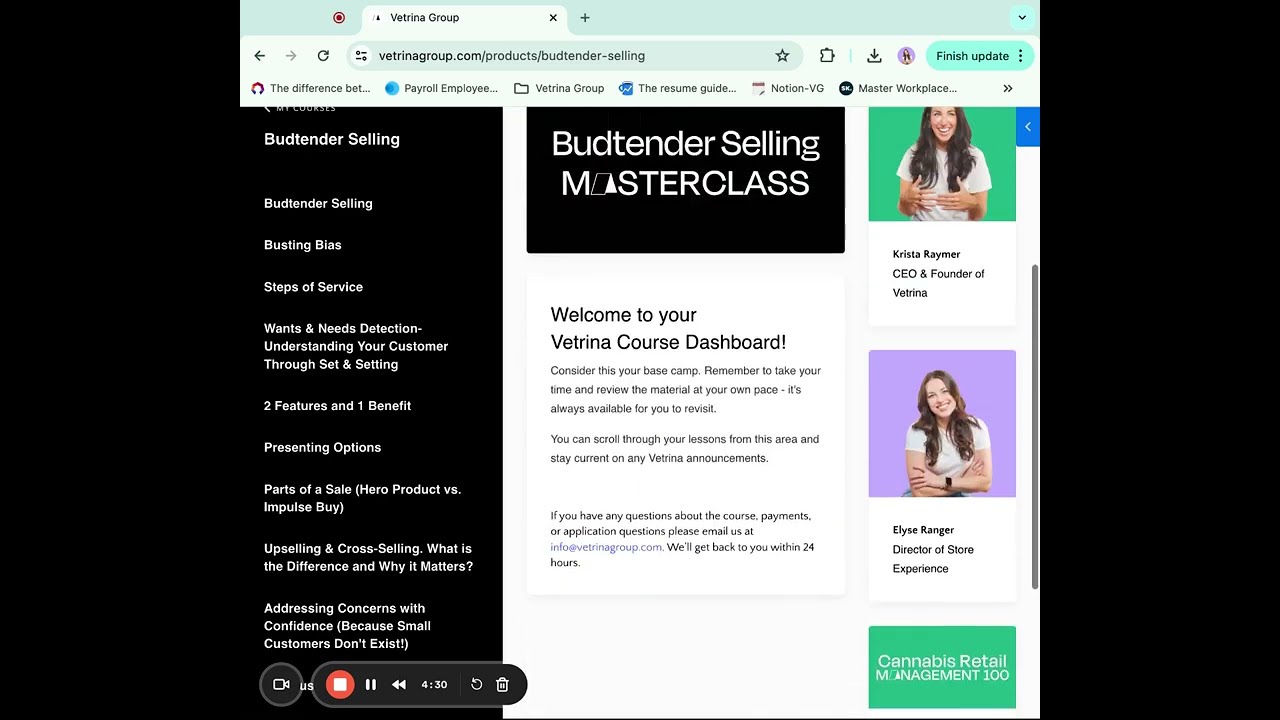Image resolution: width=1280 pixels, height=720 pixels.
Task: Open 'The difference bet...' bookmark
Action: coord(310,88)
